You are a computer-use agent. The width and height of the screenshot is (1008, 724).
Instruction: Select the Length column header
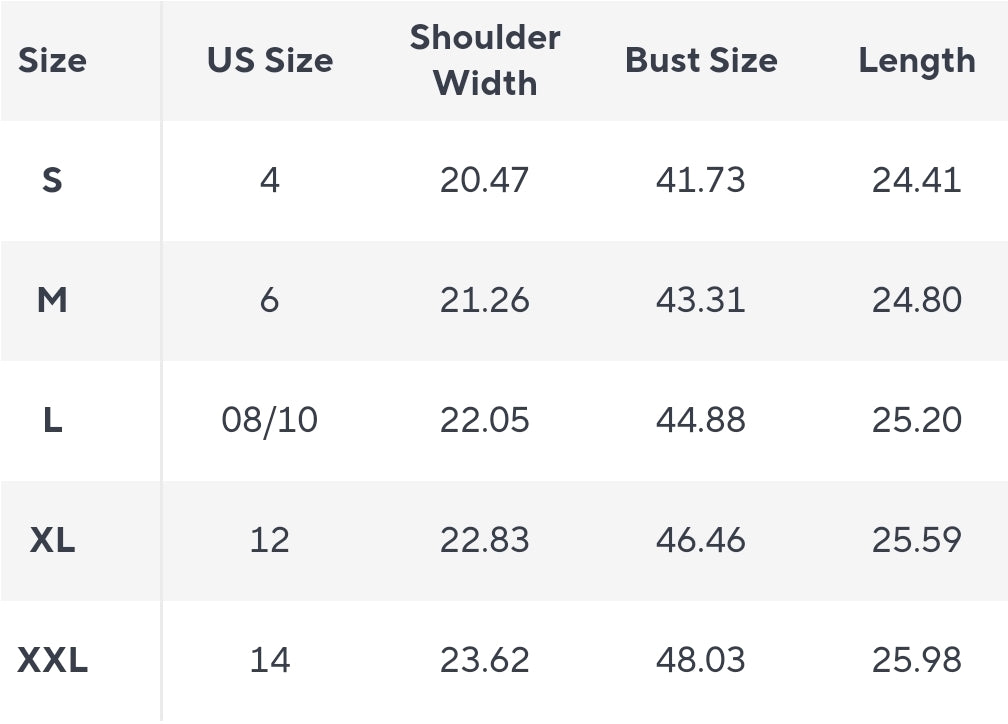coord(917,61)
